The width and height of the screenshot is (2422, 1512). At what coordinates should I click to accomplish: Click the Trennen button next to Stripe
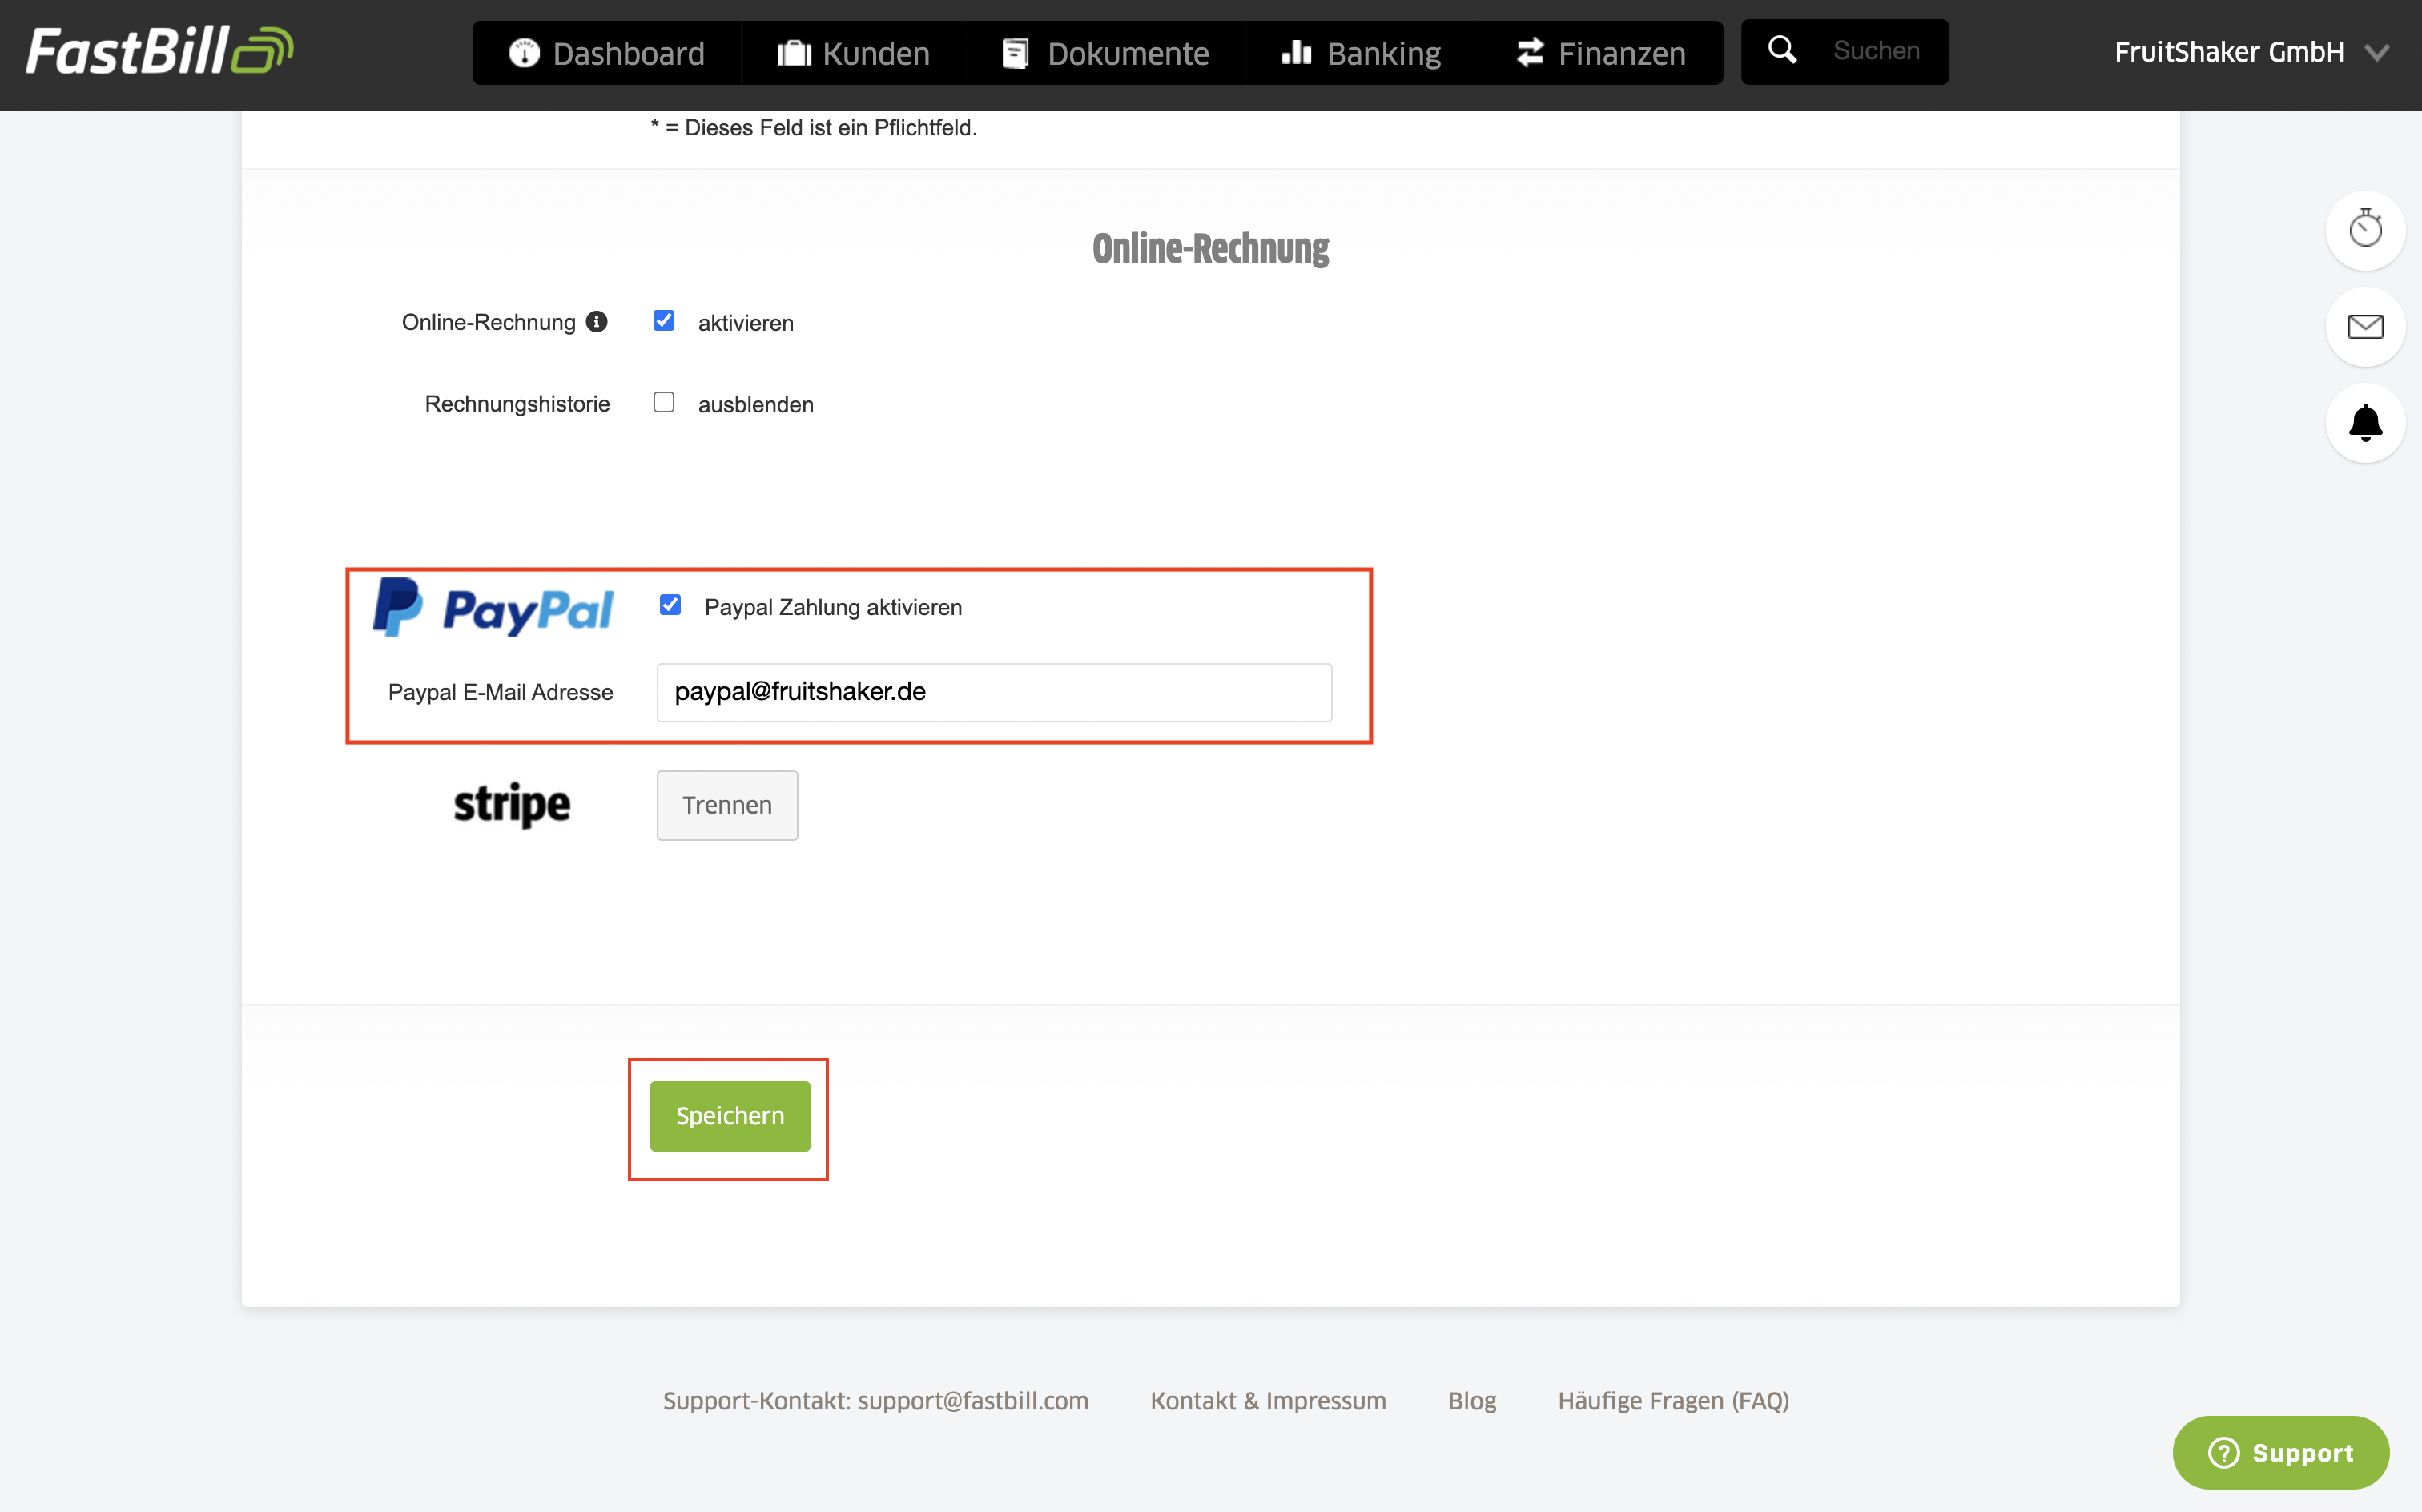[x=727, y=805]
